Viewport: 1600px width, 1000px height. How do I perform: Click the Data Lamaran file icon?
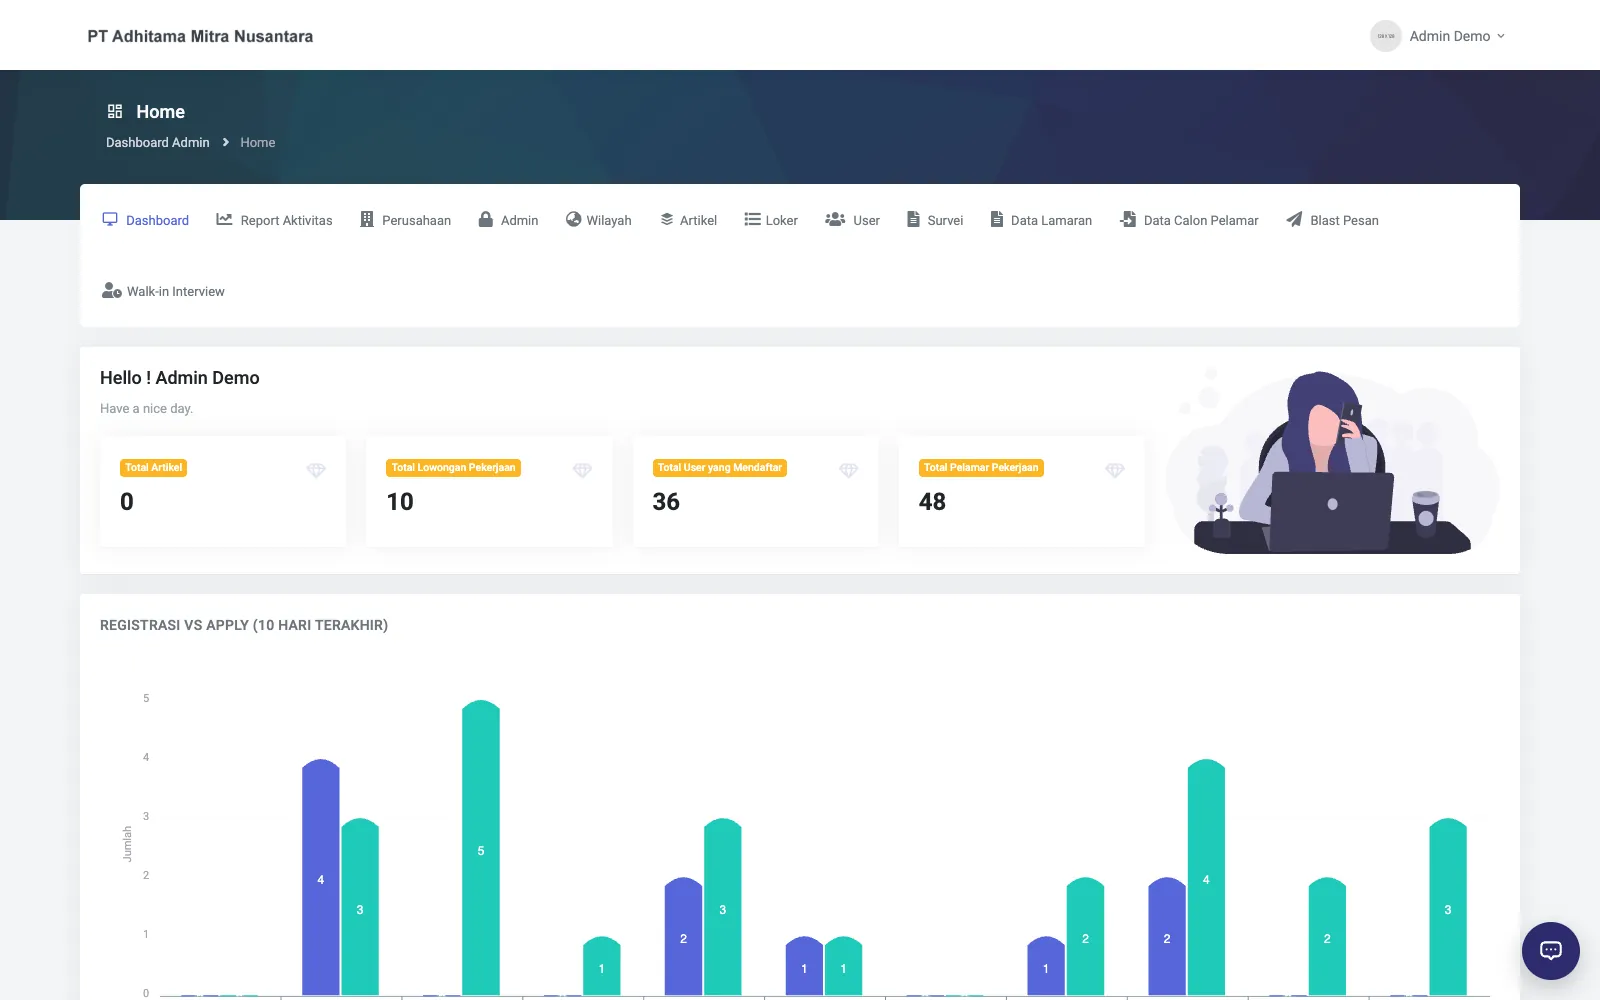(997, 220)
